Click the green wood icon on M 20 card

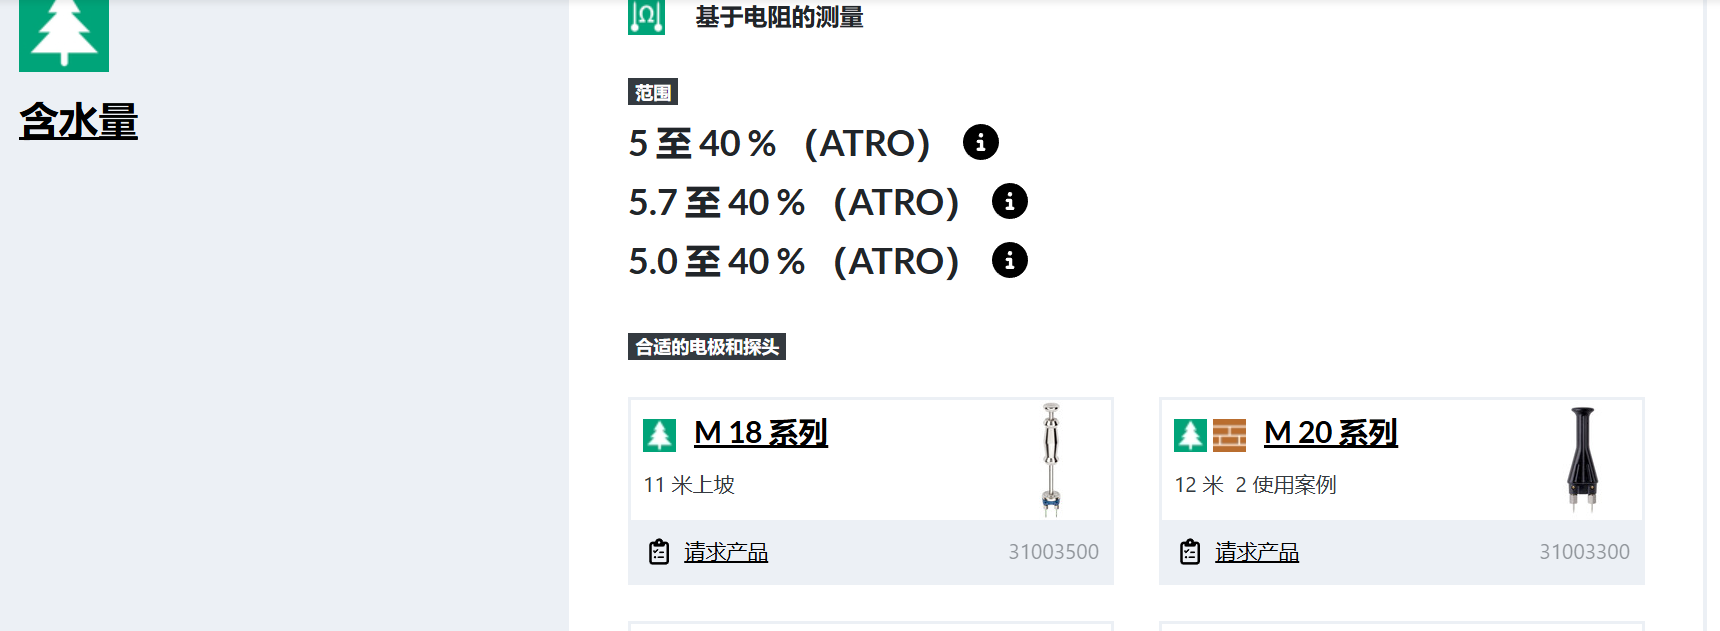click(1190, 435)
